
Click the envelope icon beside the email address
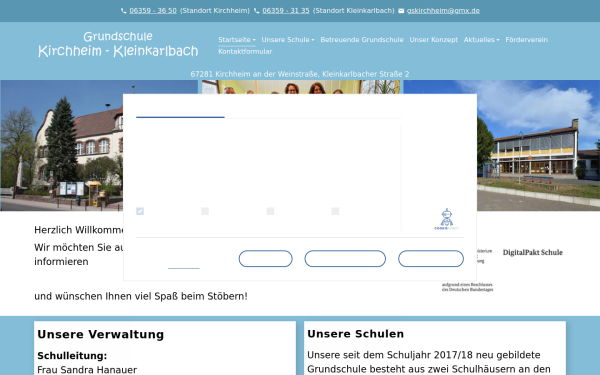click(401, 11)
